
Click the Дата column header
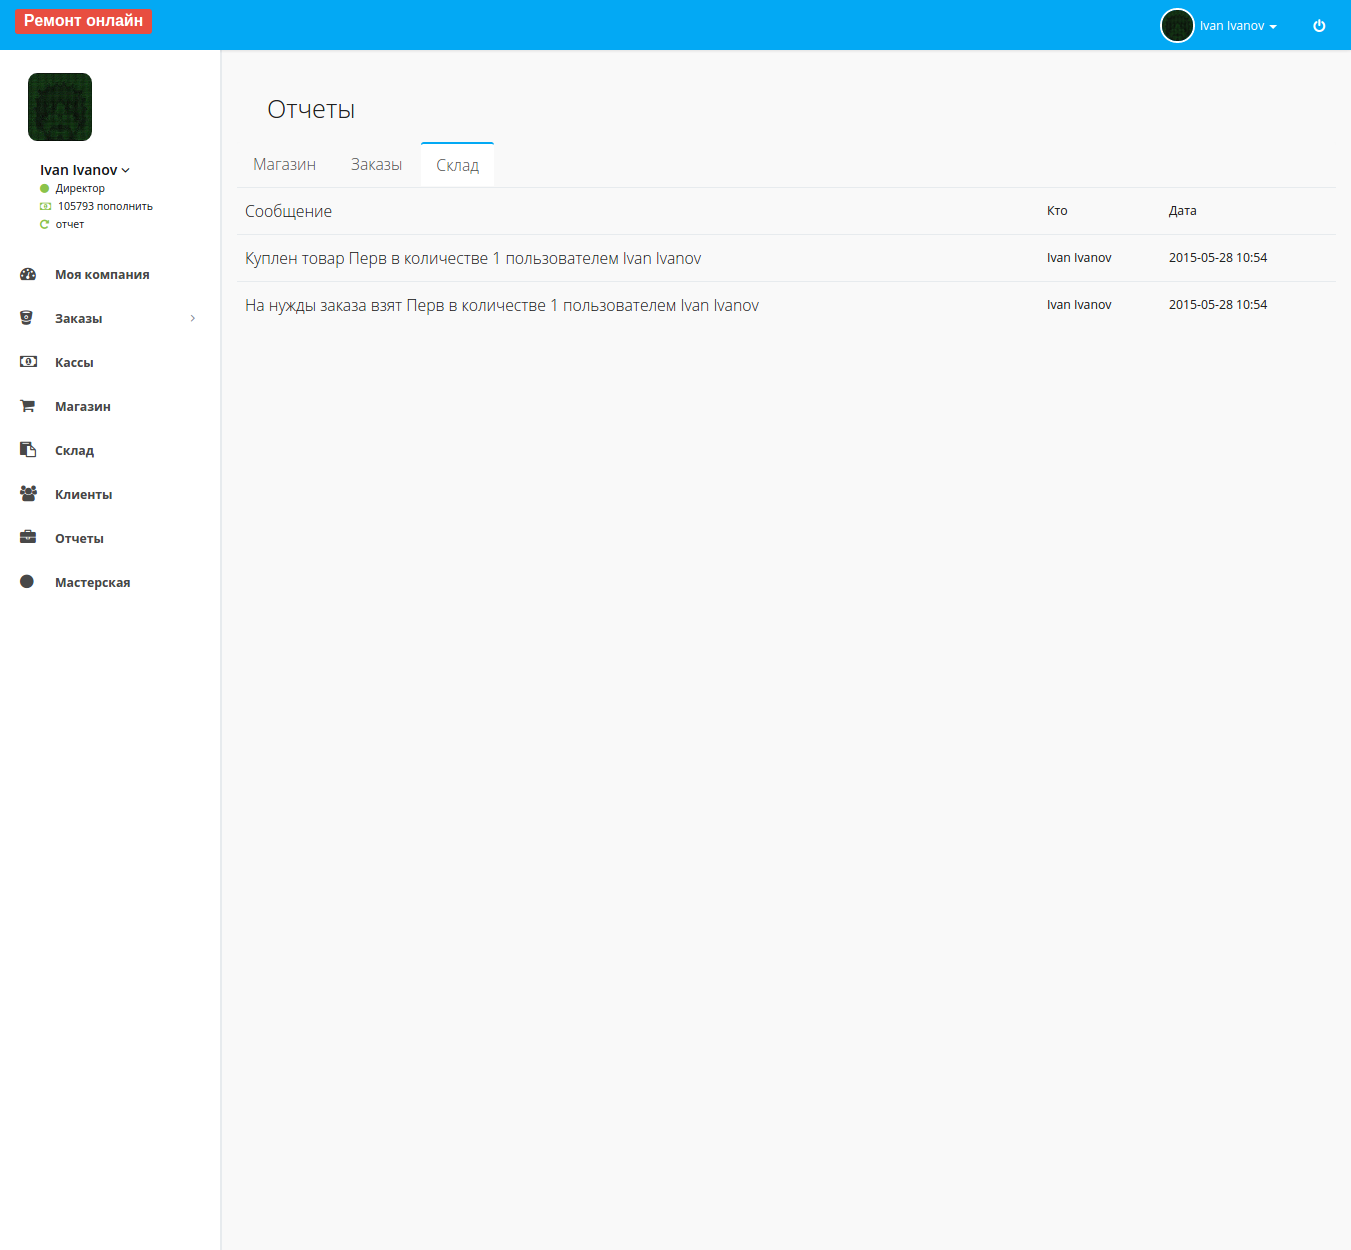[1182, 211]
